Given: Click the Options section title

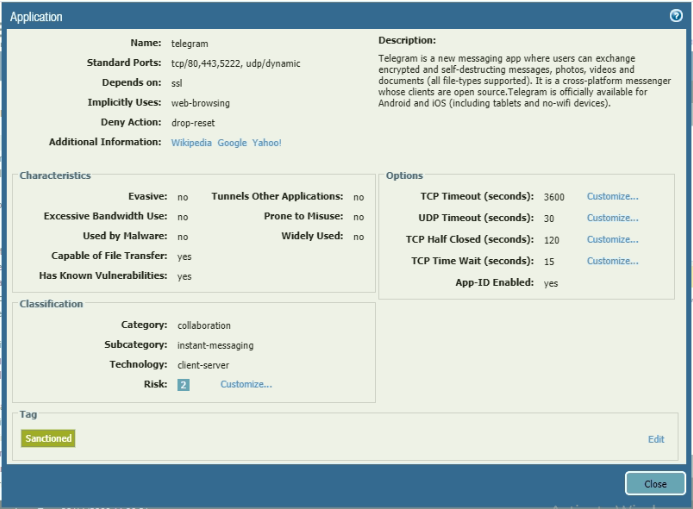Looking at the screenshot, I should tap(404, 175).
